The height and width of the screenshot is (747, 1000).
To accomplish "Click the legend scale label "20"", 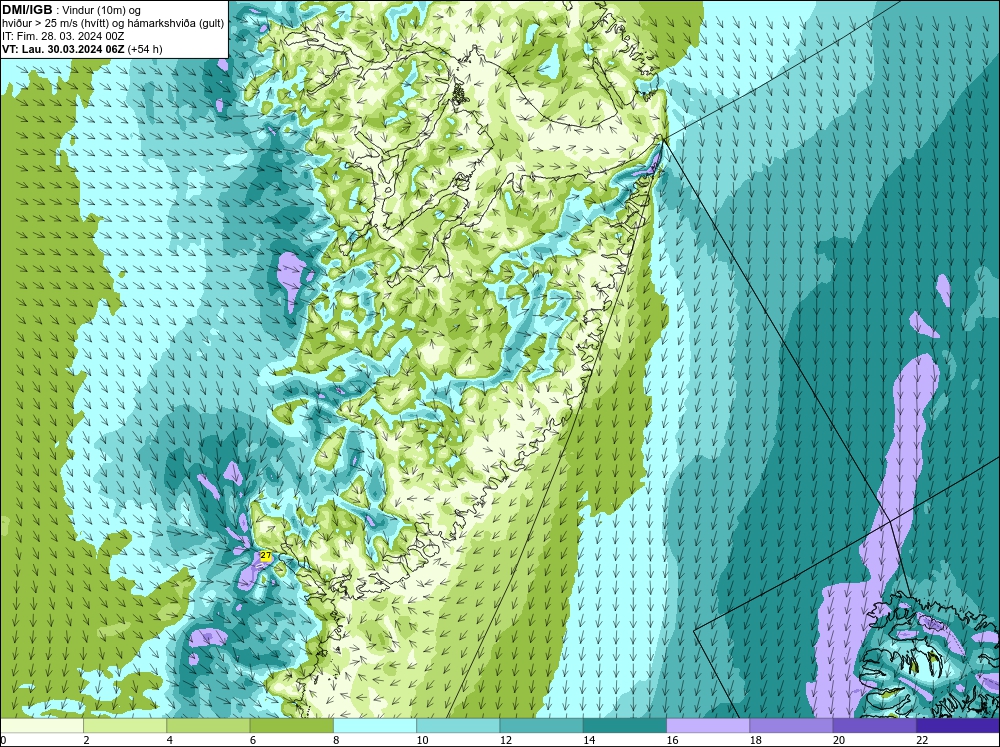I will (839, 740).
